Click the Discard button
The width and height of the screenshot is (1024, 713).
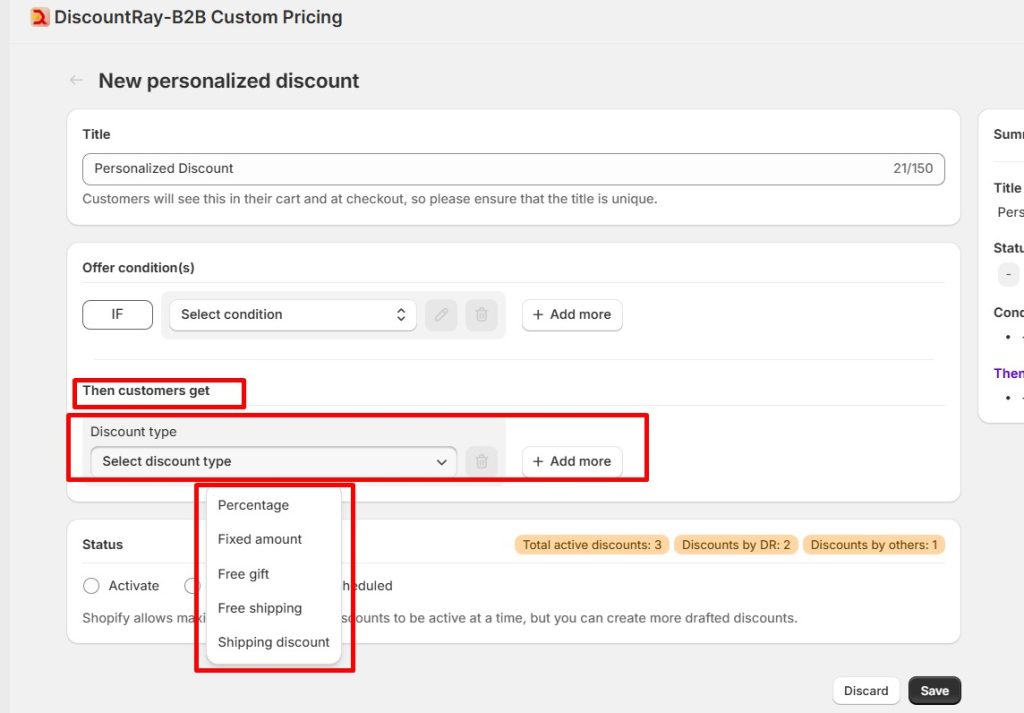coord(865,691)
